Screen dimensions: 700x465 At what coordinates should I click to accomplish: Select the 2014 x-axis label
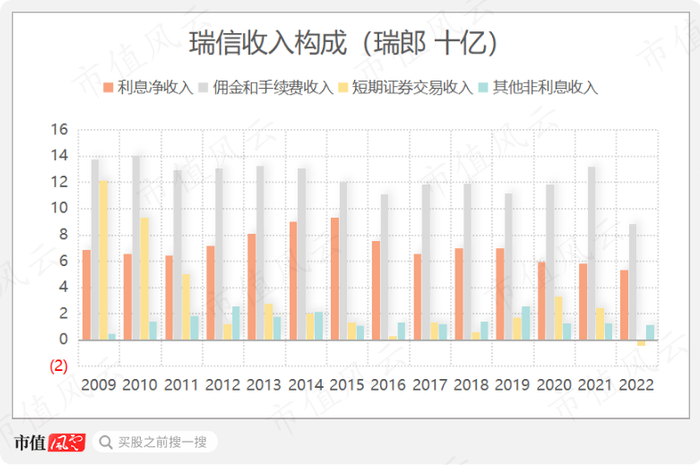(x=305, y=385)
